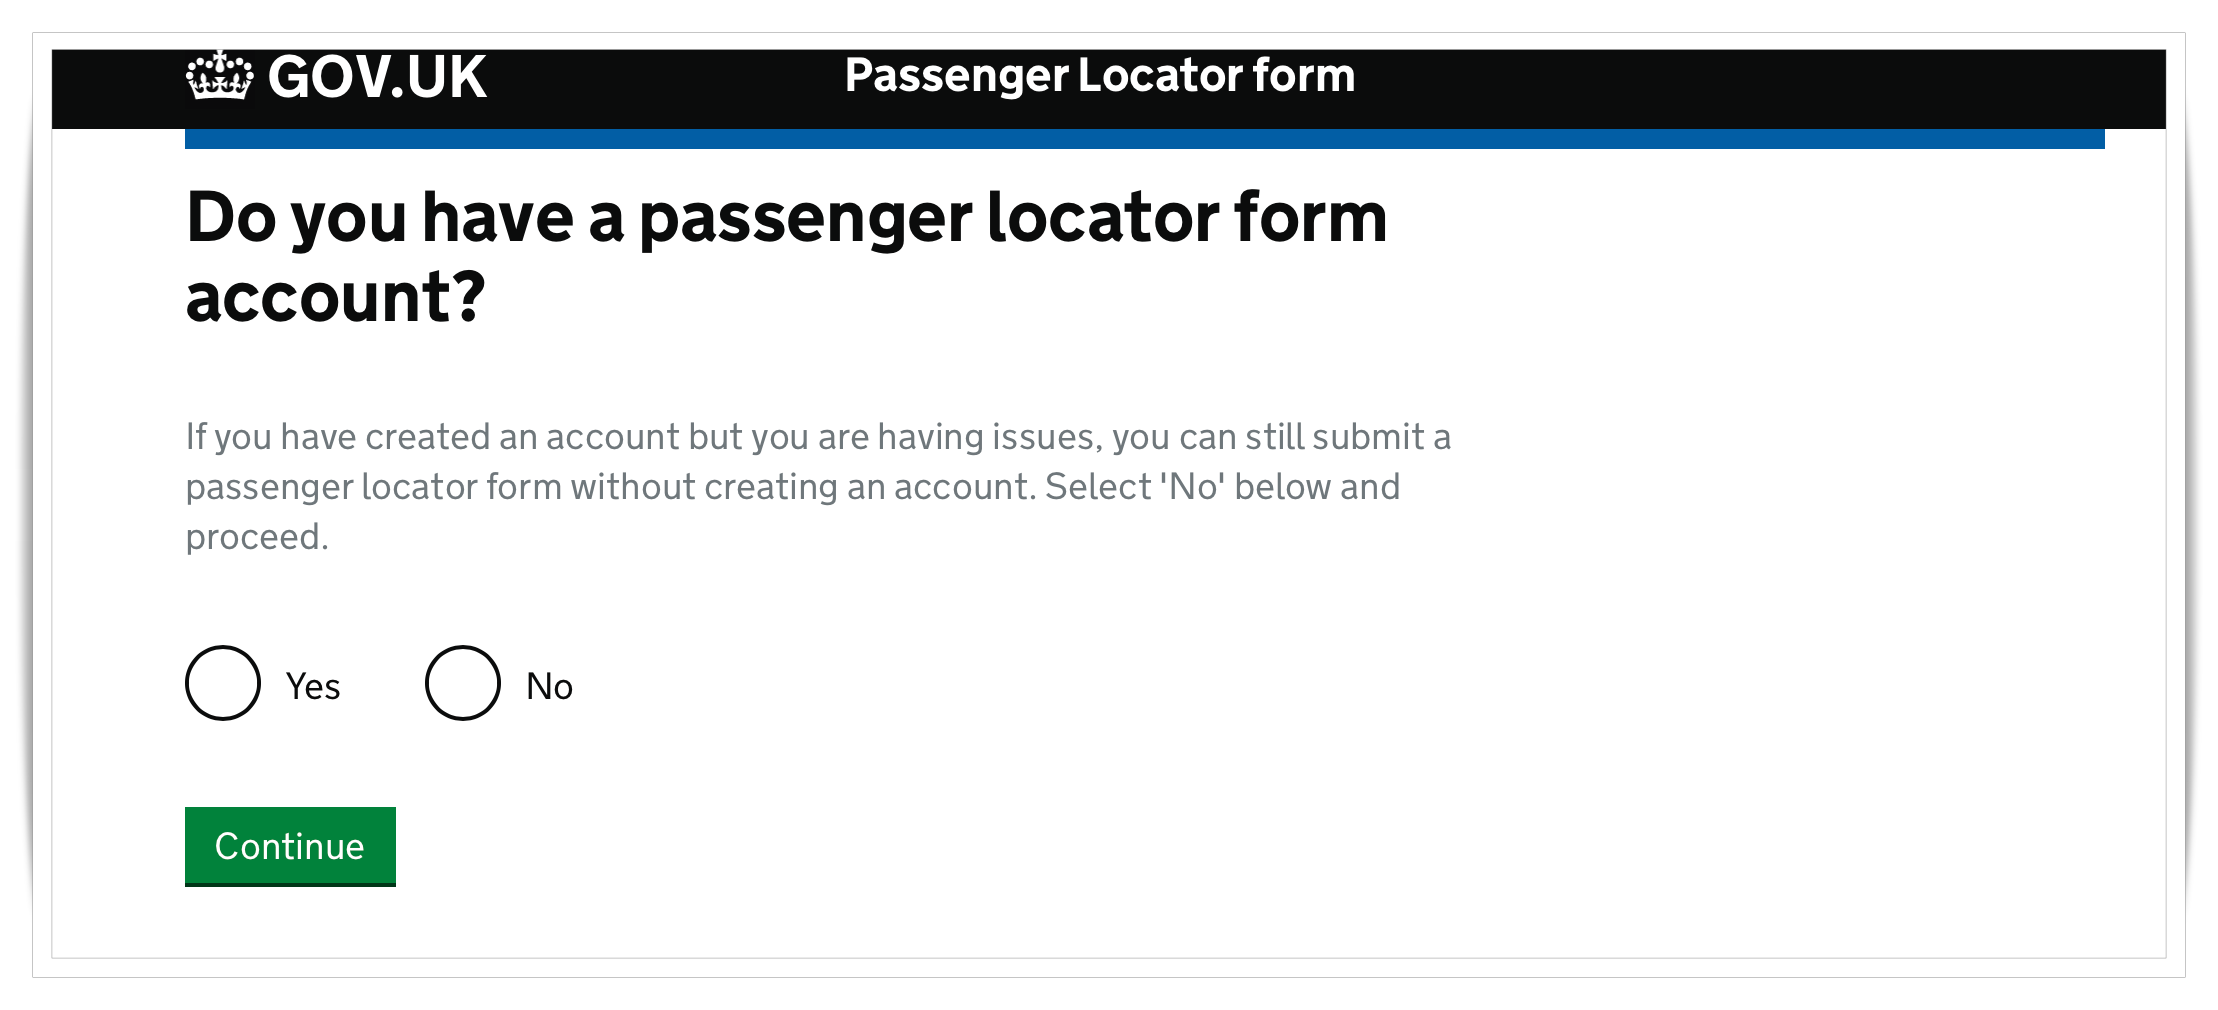
Task: Choose 'No' for having an account
Action: point(461,684)
